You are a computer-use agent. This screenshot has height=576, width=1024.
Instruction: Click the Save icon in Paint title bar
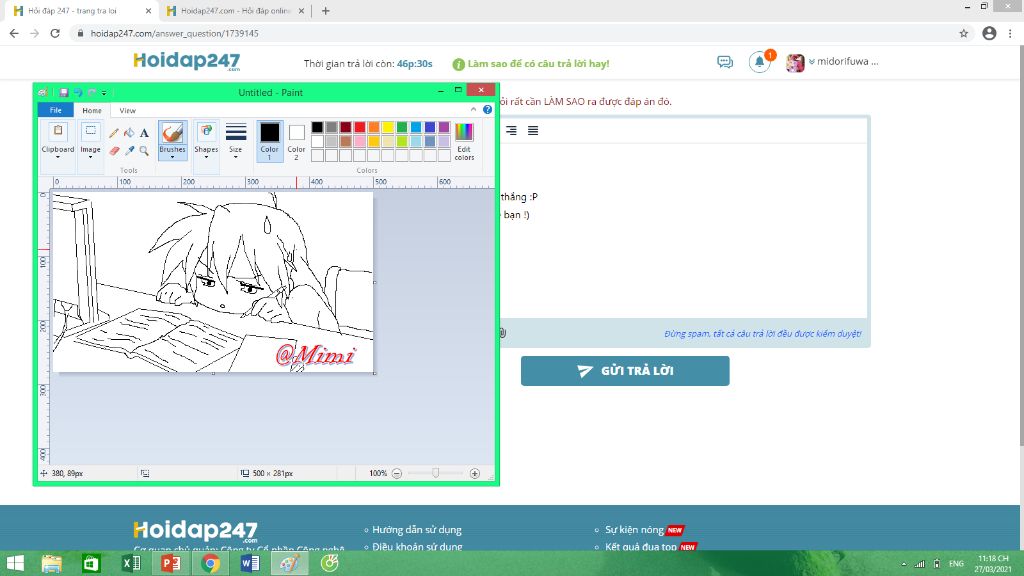(64, 93)
